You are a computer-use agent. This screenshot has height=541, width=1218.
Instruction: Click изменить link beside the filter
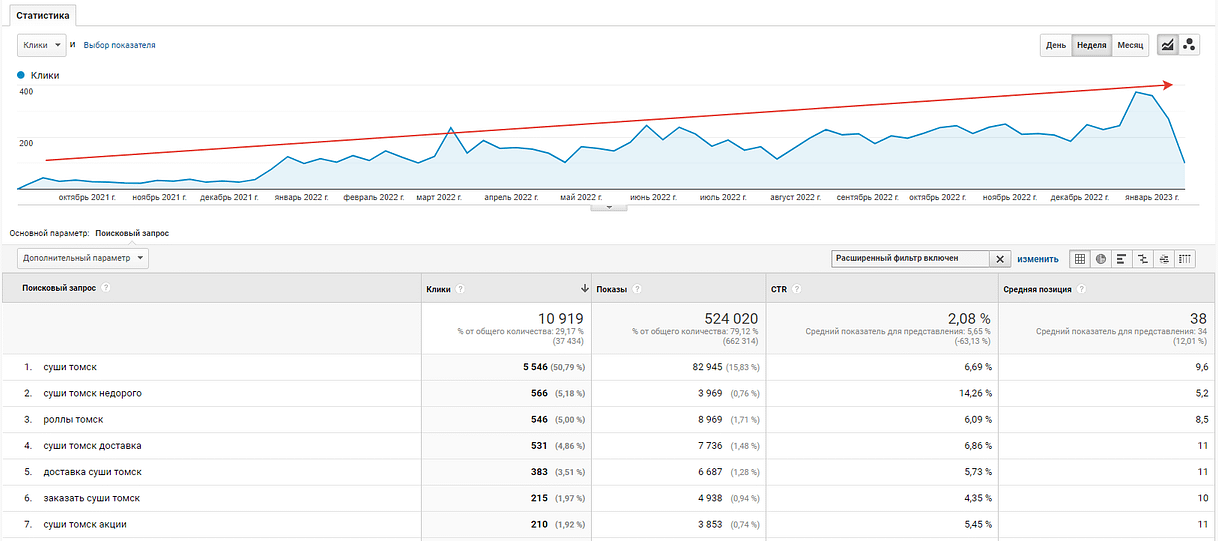click(1037, 259)
